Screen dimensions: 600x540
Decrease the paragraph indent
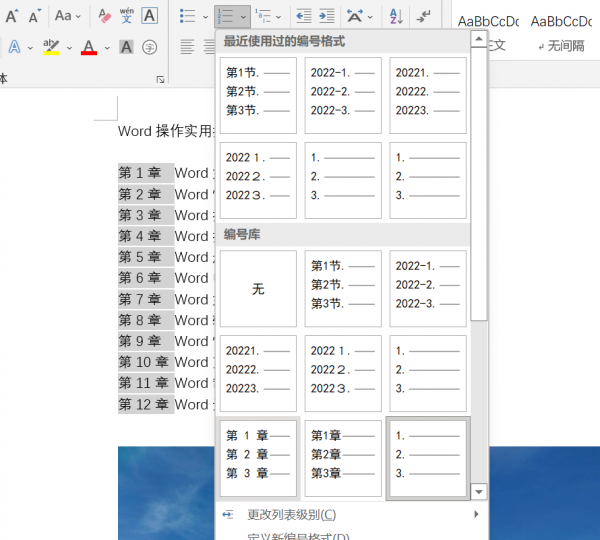click(304, 16)
